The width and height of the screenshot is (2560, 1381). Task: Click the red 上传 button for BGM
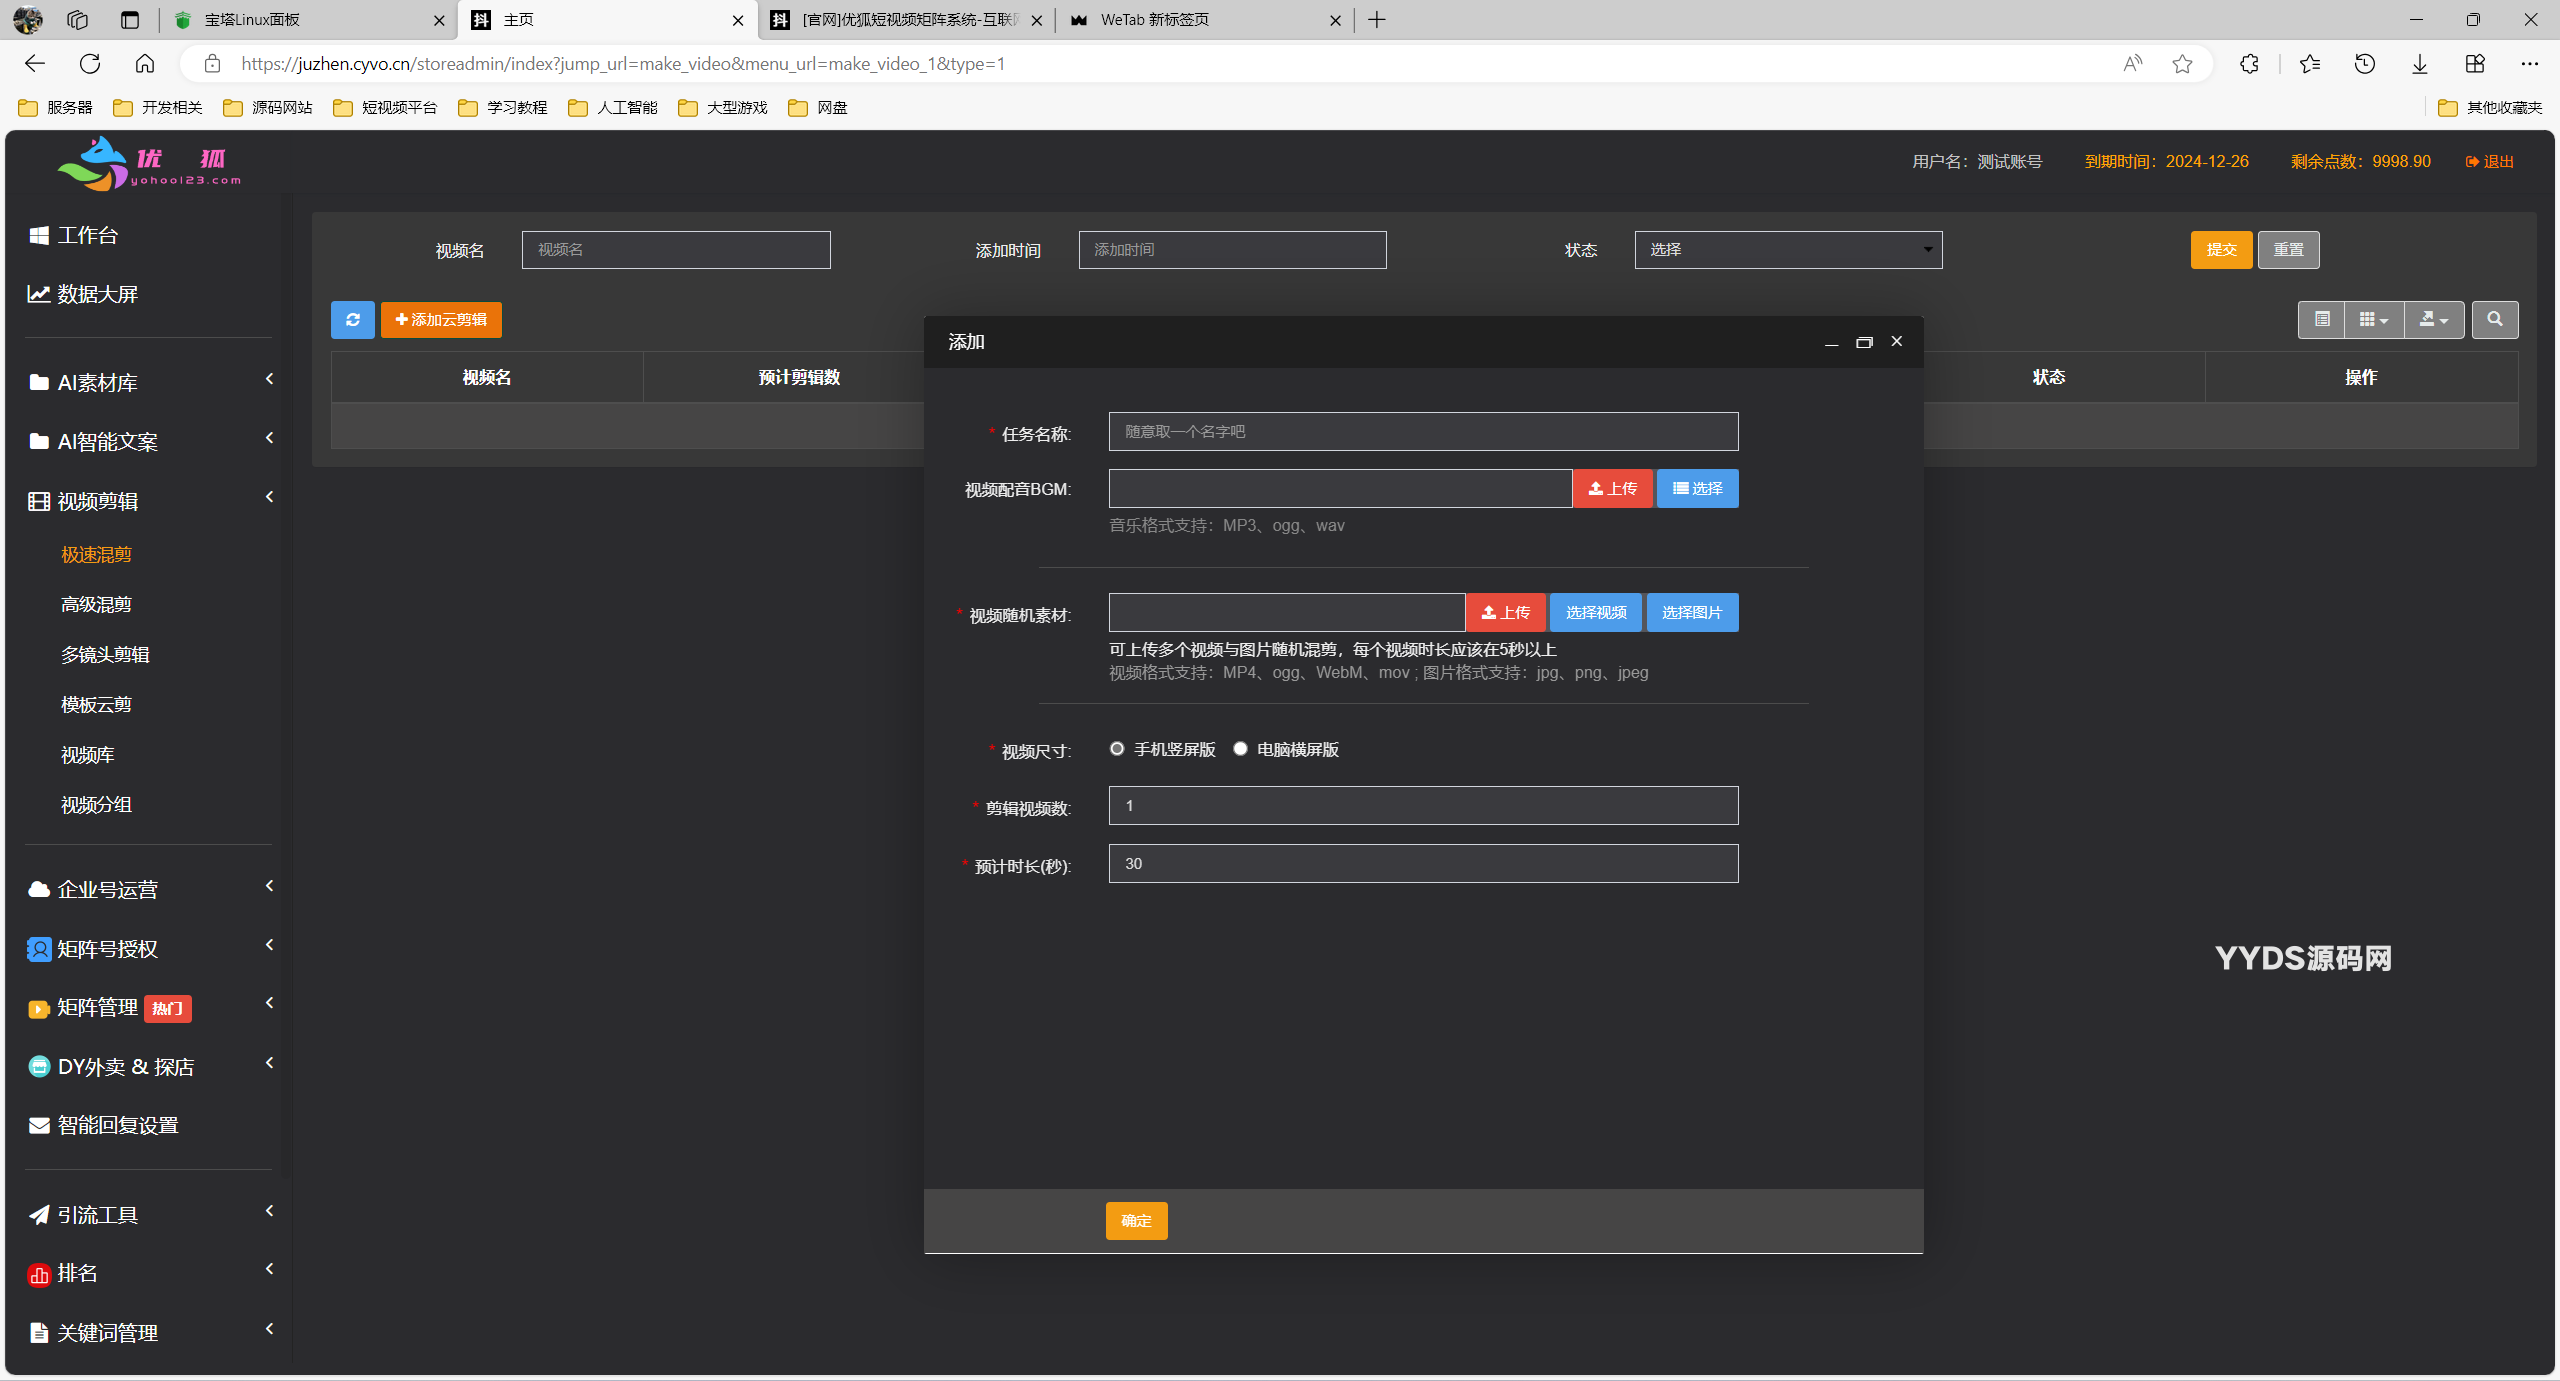click(x=1612, y=489)
